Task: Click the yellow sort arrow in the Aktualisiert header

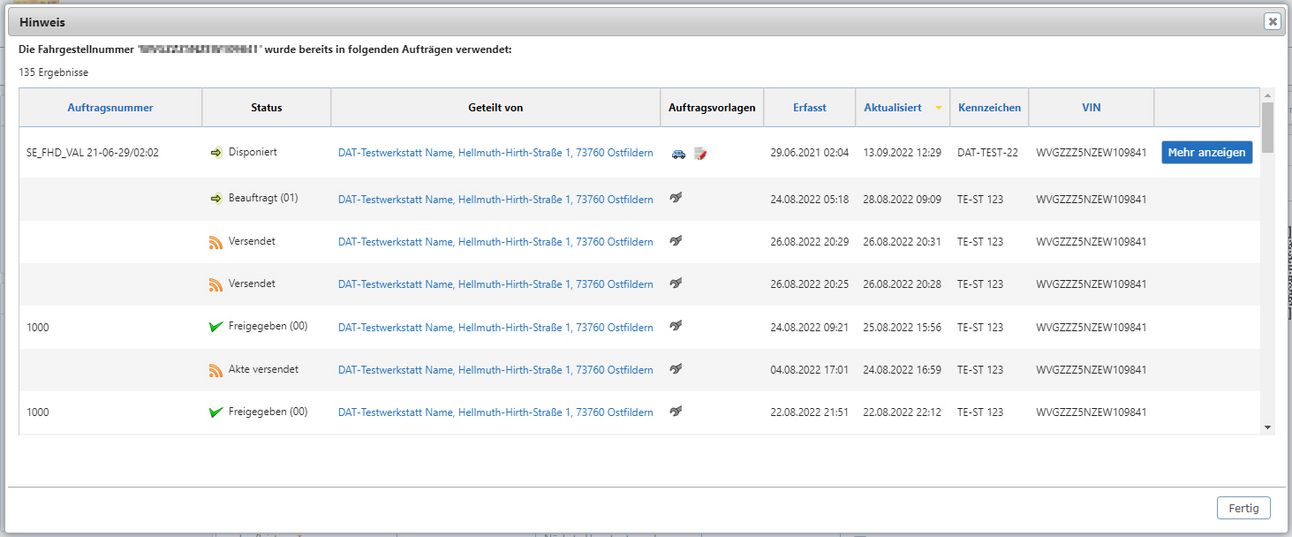Action: [938, 108]
